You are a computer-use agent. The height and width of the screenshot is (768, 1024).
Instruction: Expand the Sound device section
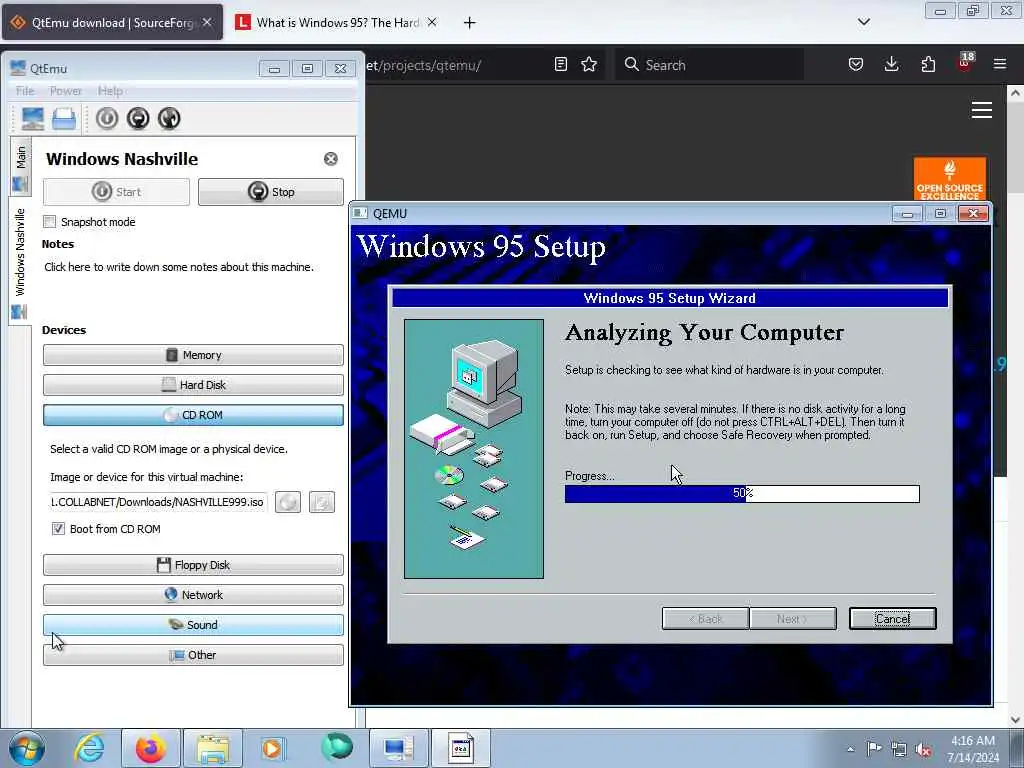click(193, 625)
